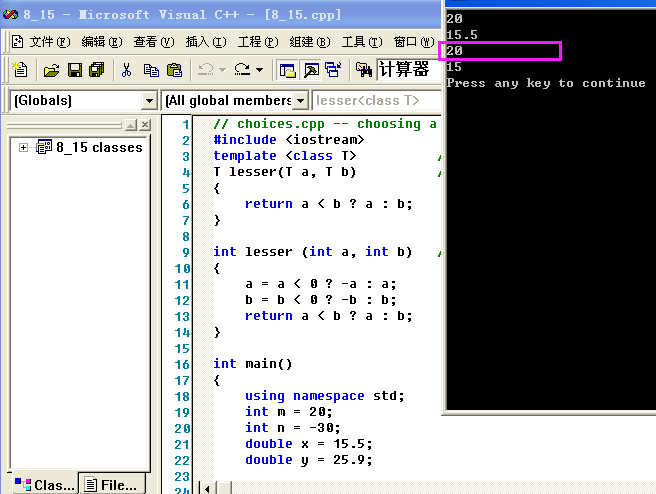Click the Redo arrow icon
Image resolution: width=656 pixels, height=494 pixels.
tap(242, 70)
